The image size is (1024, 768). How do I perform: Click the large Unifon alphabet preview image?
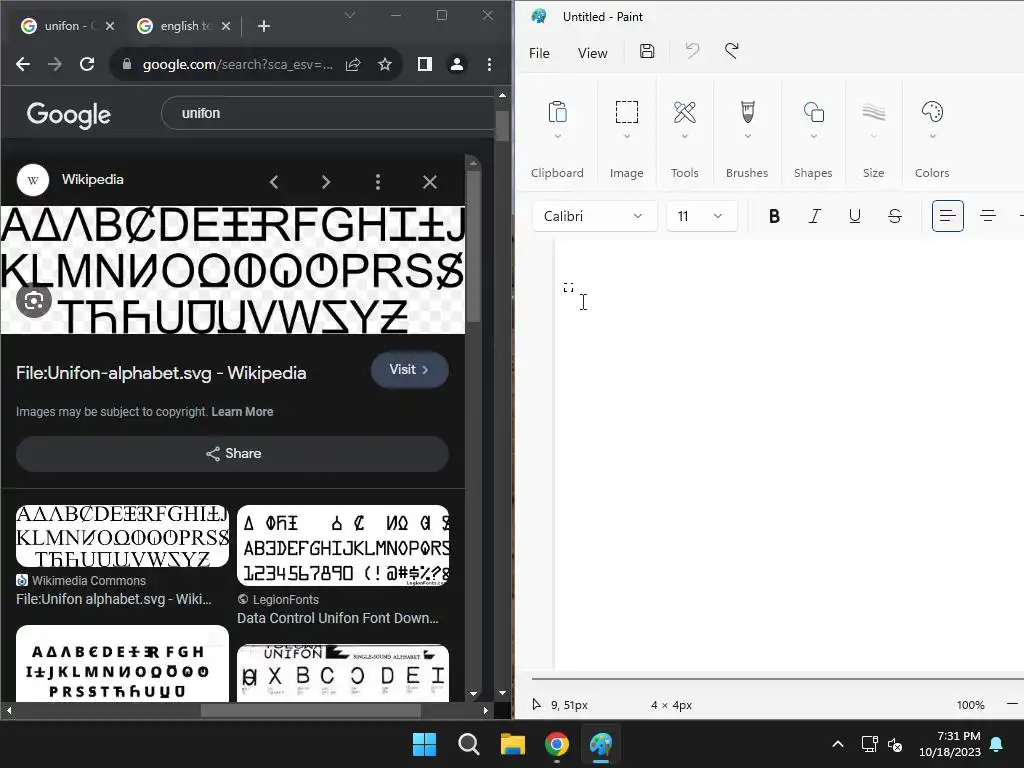[232, 270]
